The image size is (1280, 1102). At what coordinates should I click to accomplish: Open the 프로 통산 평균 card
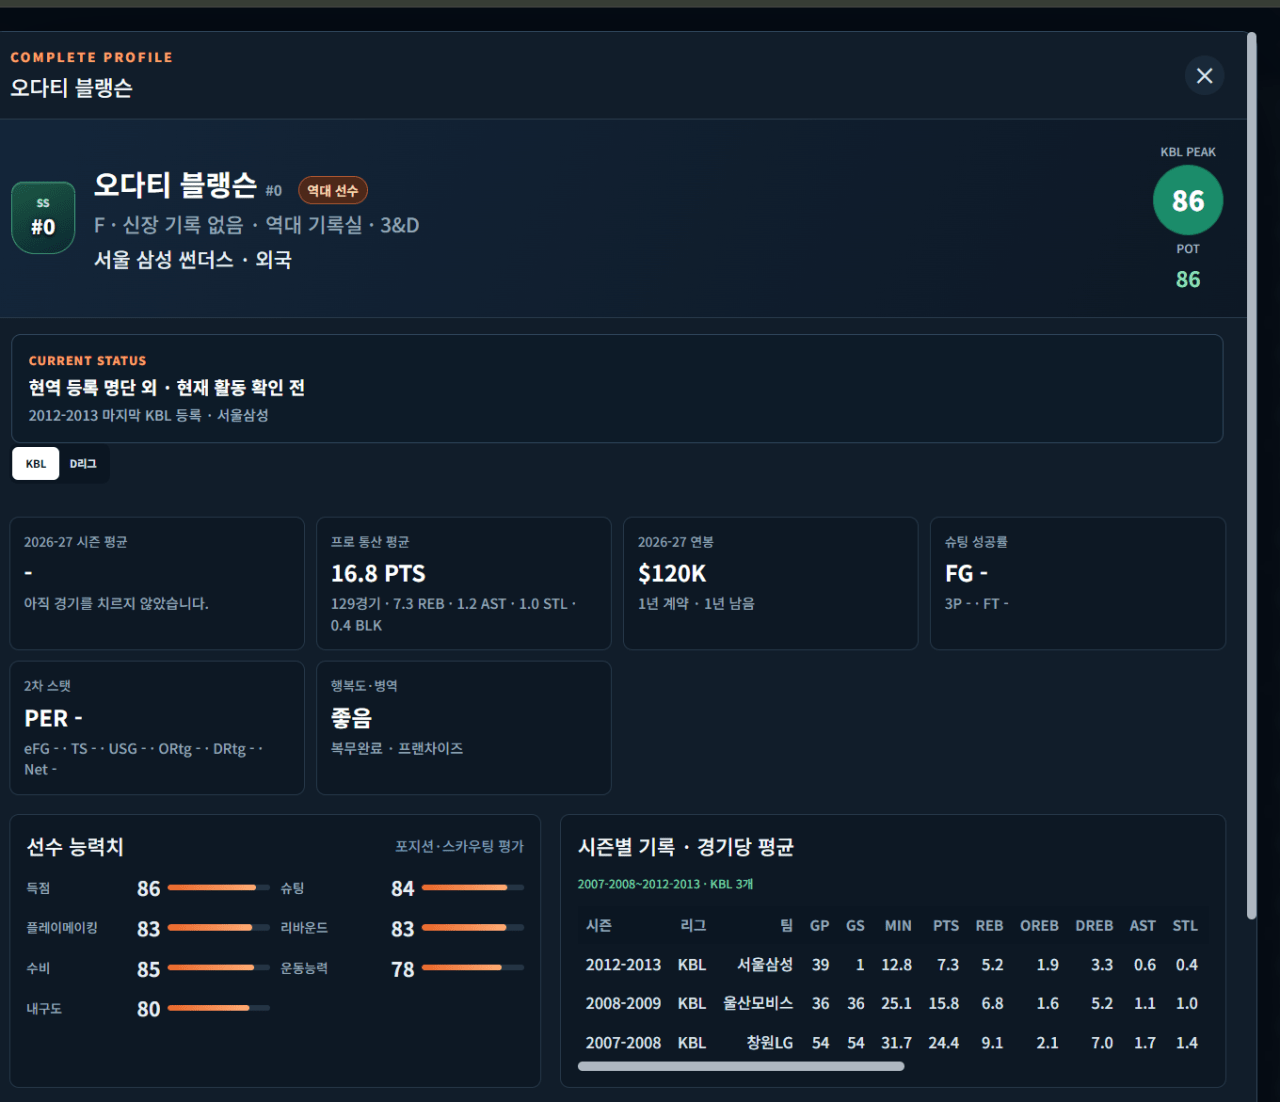(x=464, y=583)
